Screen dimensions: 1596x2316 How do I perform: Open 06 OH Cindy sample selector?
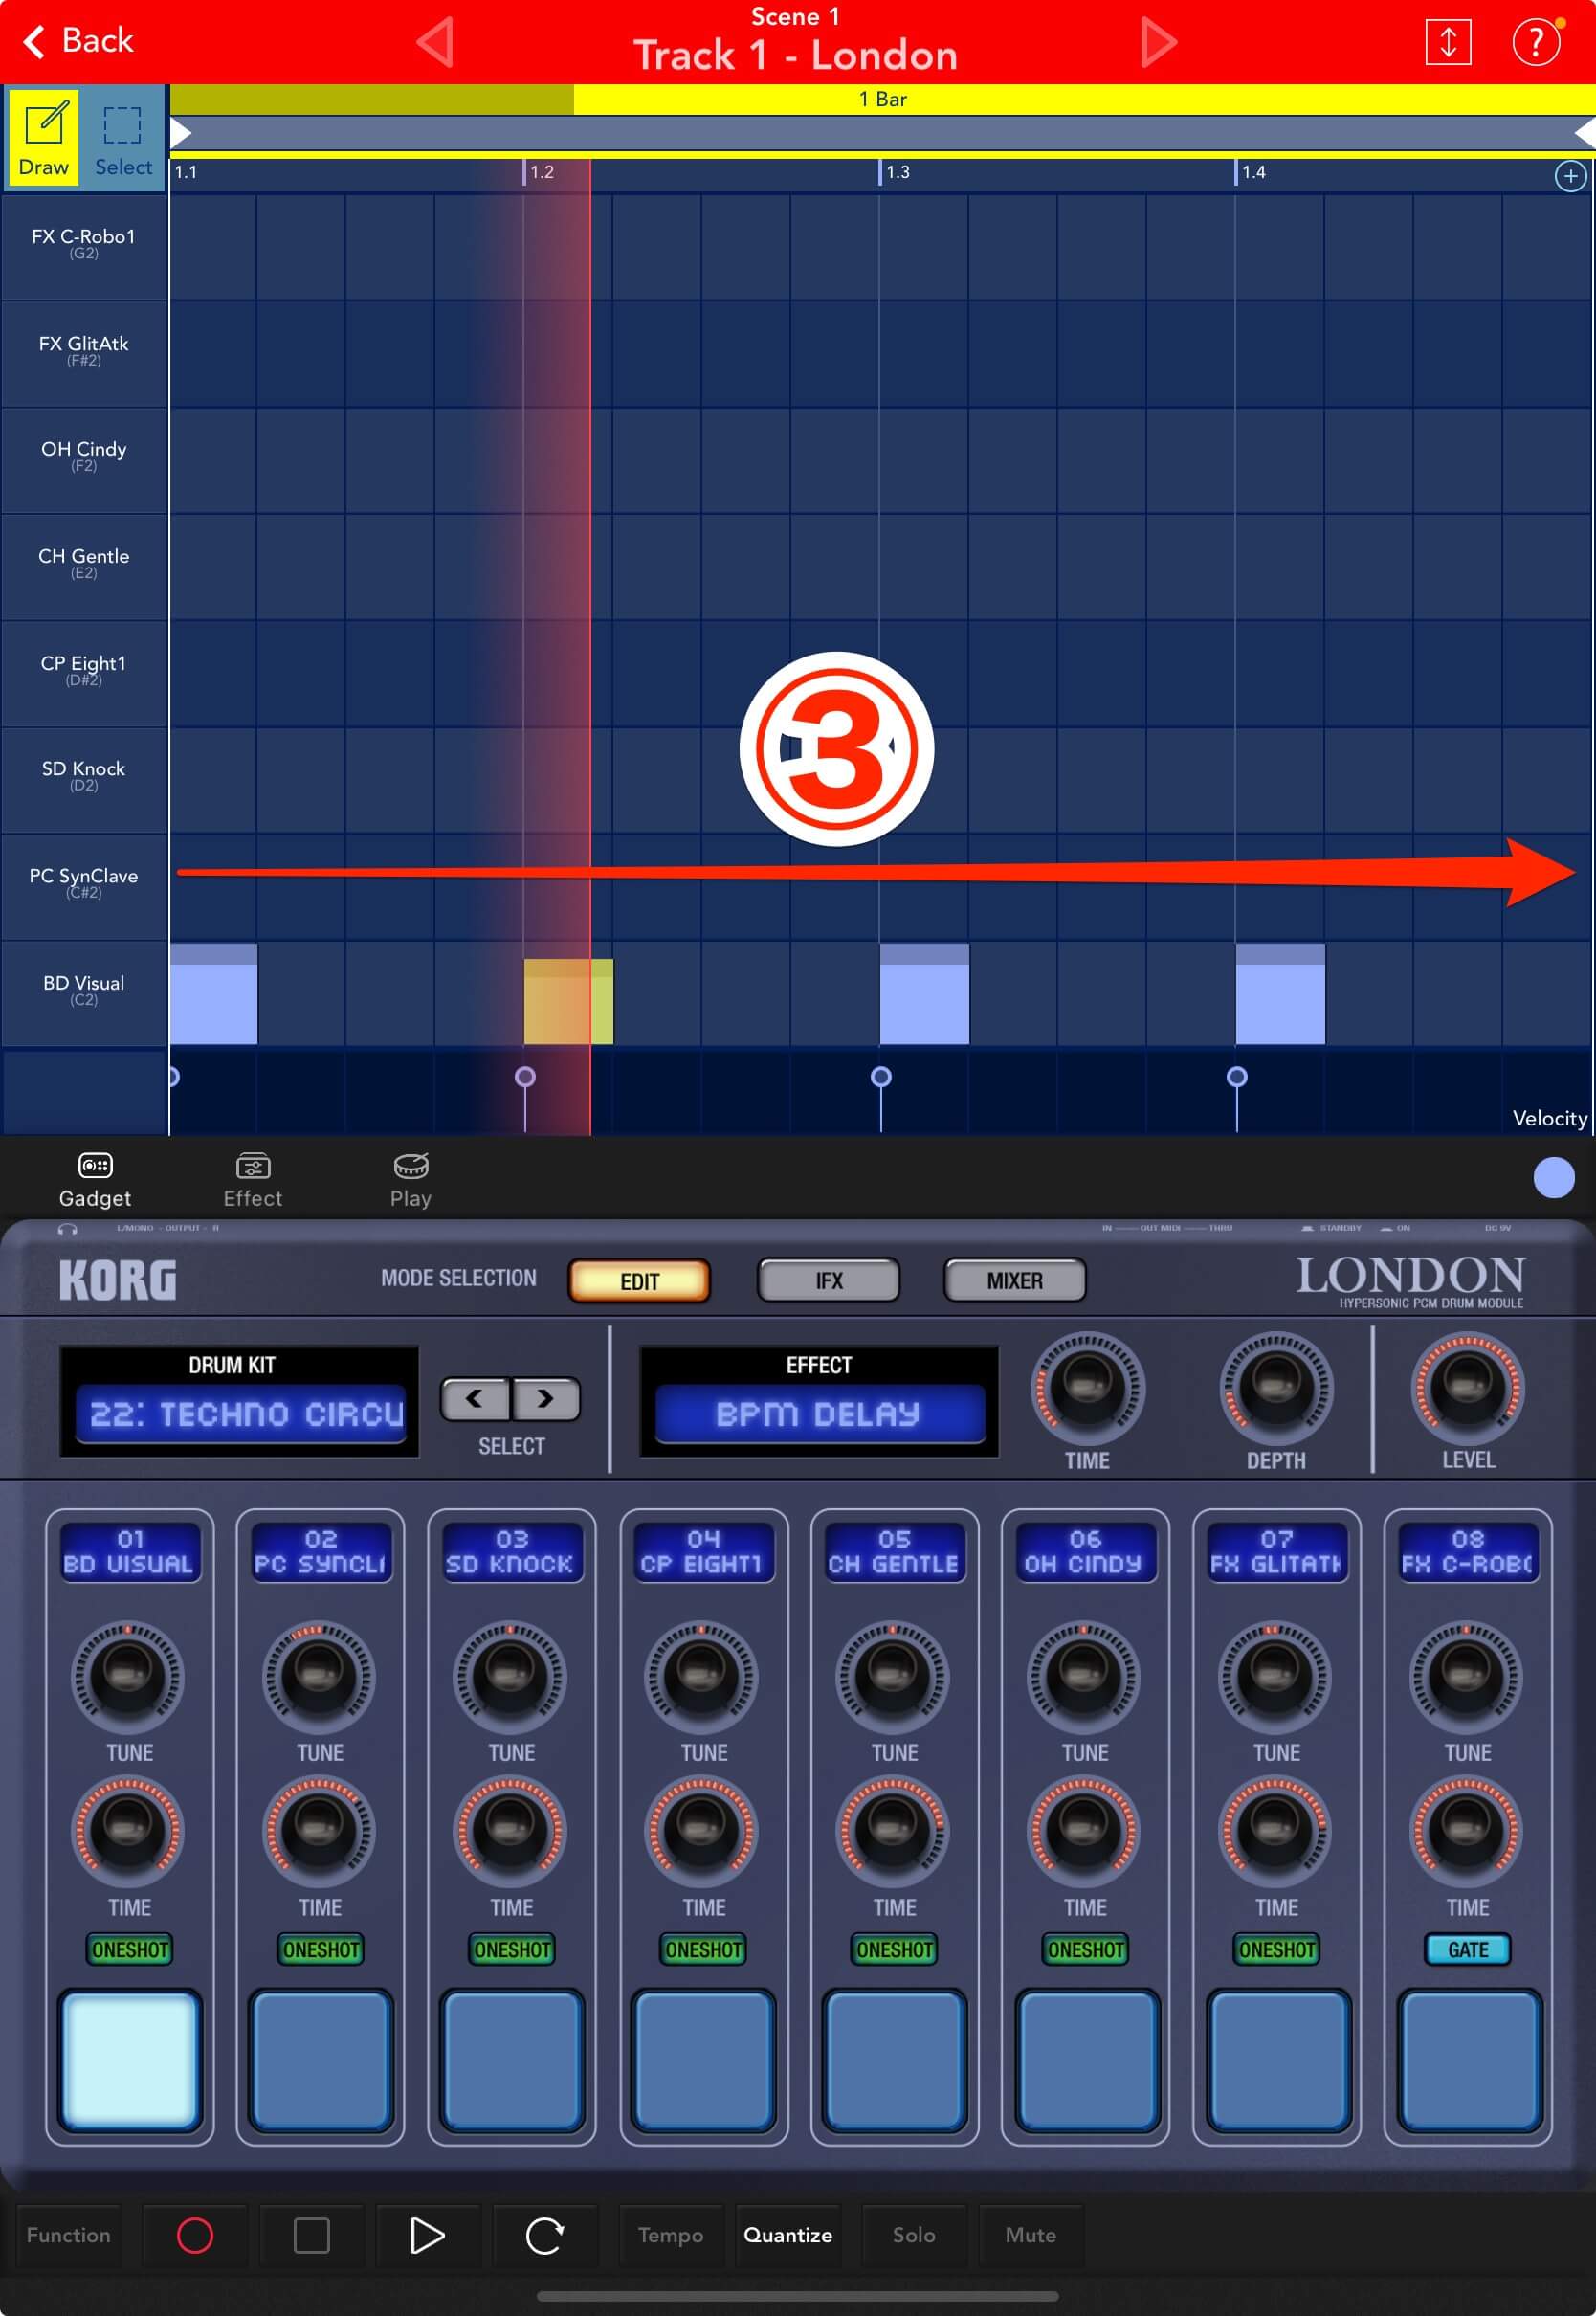1085,1552
